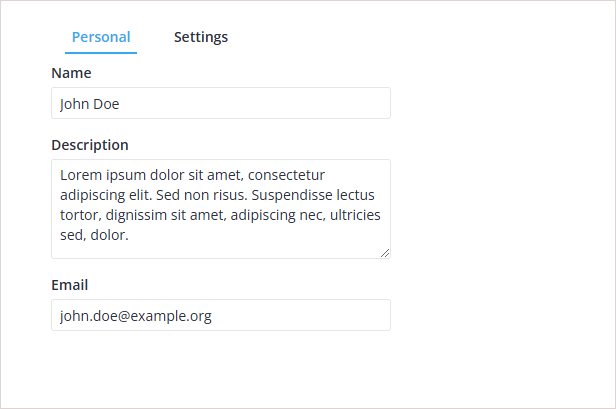This screenshot has width=616, height=409.
Task: Place cursor on "John" in Name field
Action: [x=74, y=103]
